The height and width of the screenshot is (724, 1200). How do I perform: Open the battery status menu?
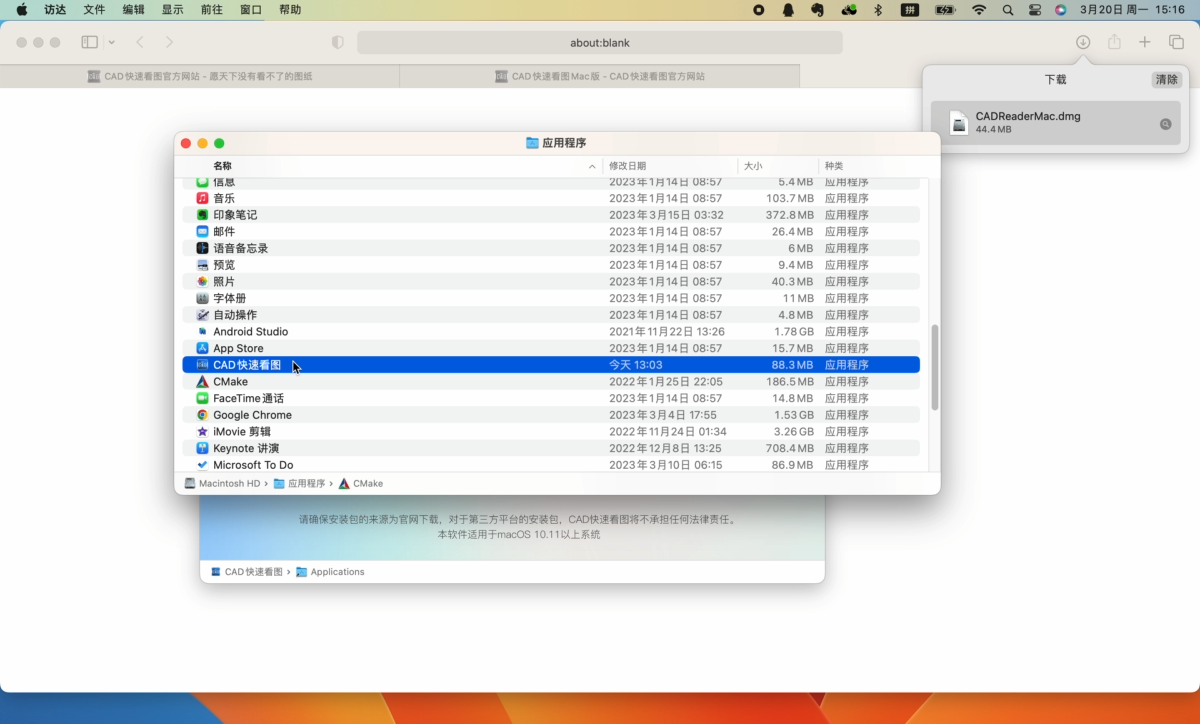(945, 10)
